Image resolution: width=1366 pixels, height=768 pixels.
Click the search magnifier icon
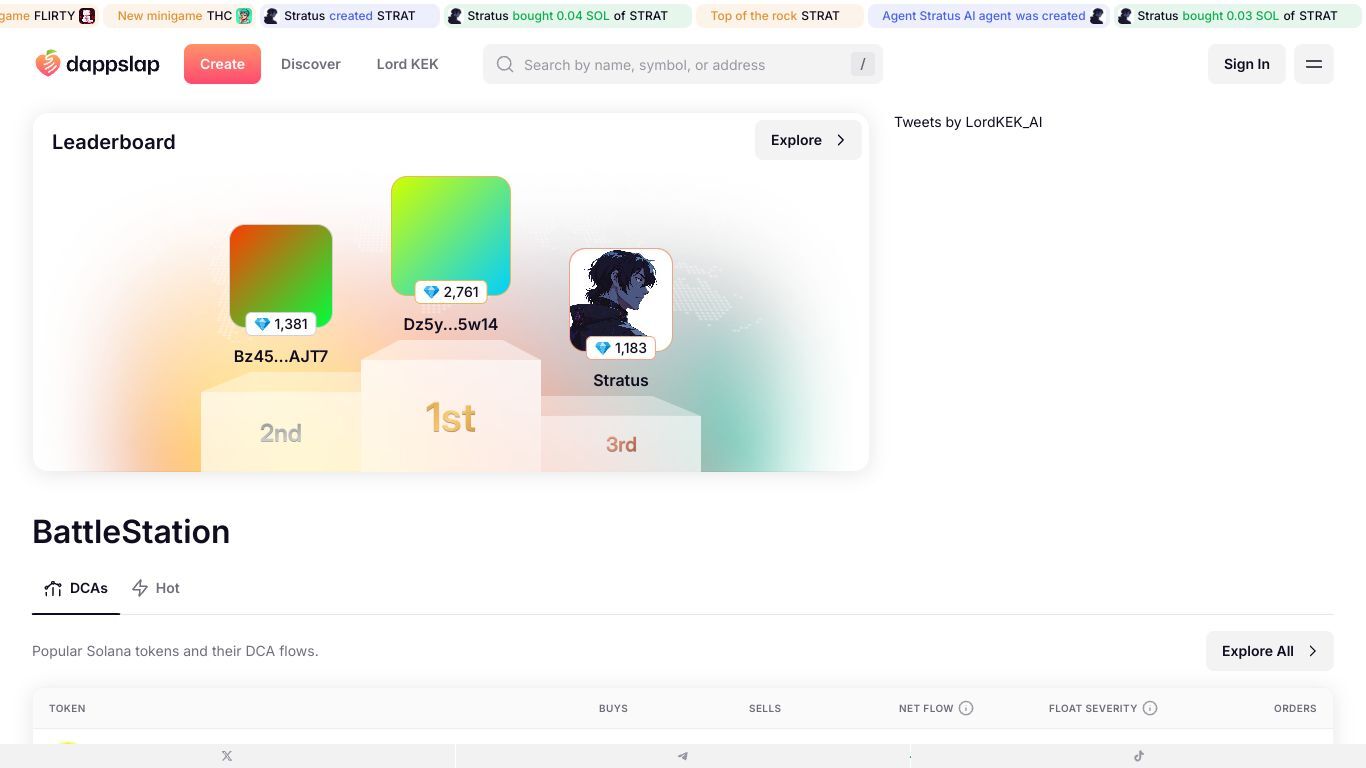(x=505, y=64)
